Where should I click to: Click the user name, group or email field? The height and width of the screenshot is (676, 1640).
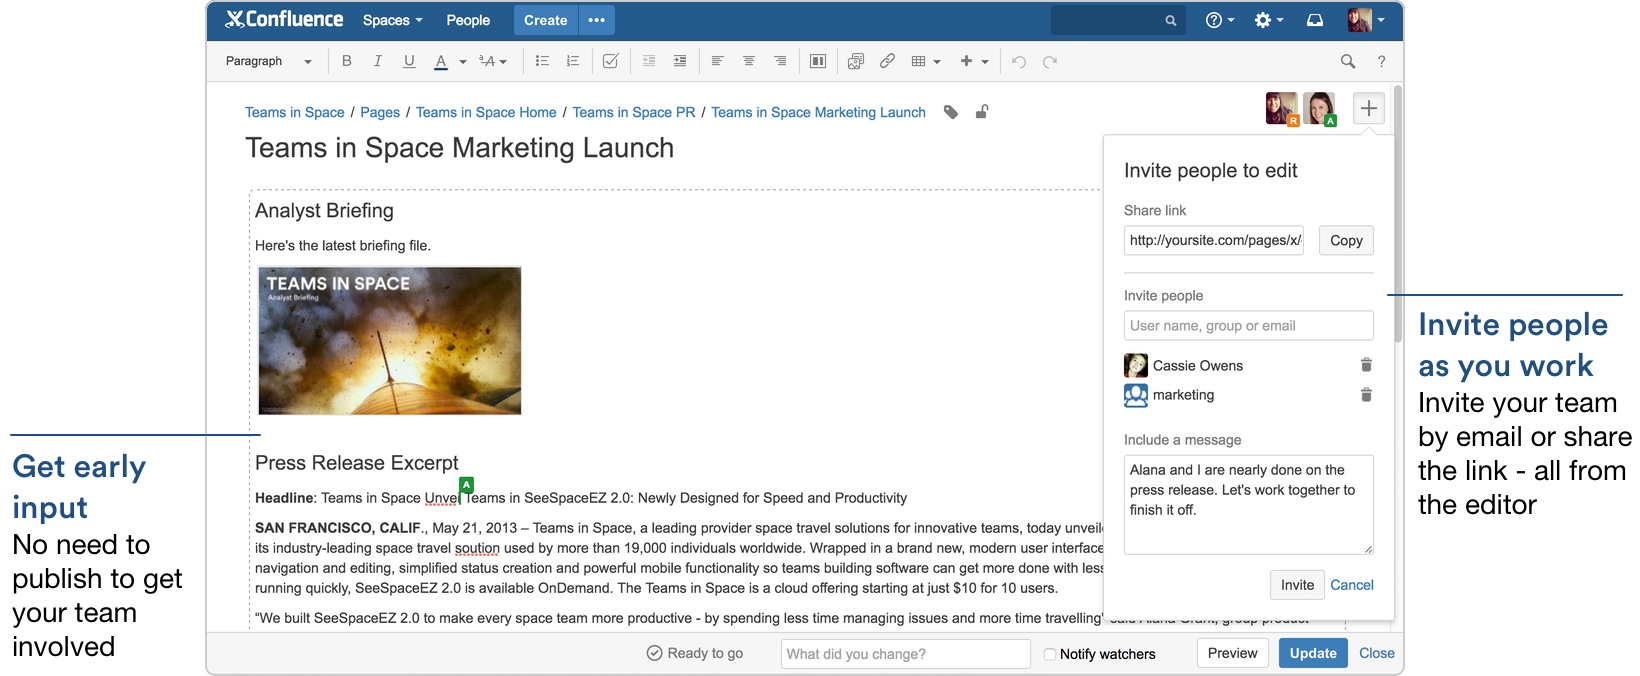[1249, 326]
